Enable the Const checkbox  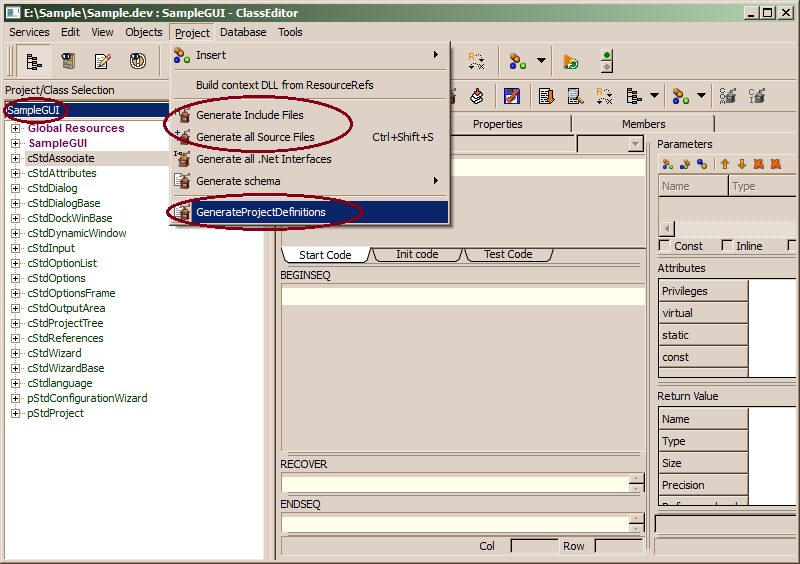pos(665,246)
